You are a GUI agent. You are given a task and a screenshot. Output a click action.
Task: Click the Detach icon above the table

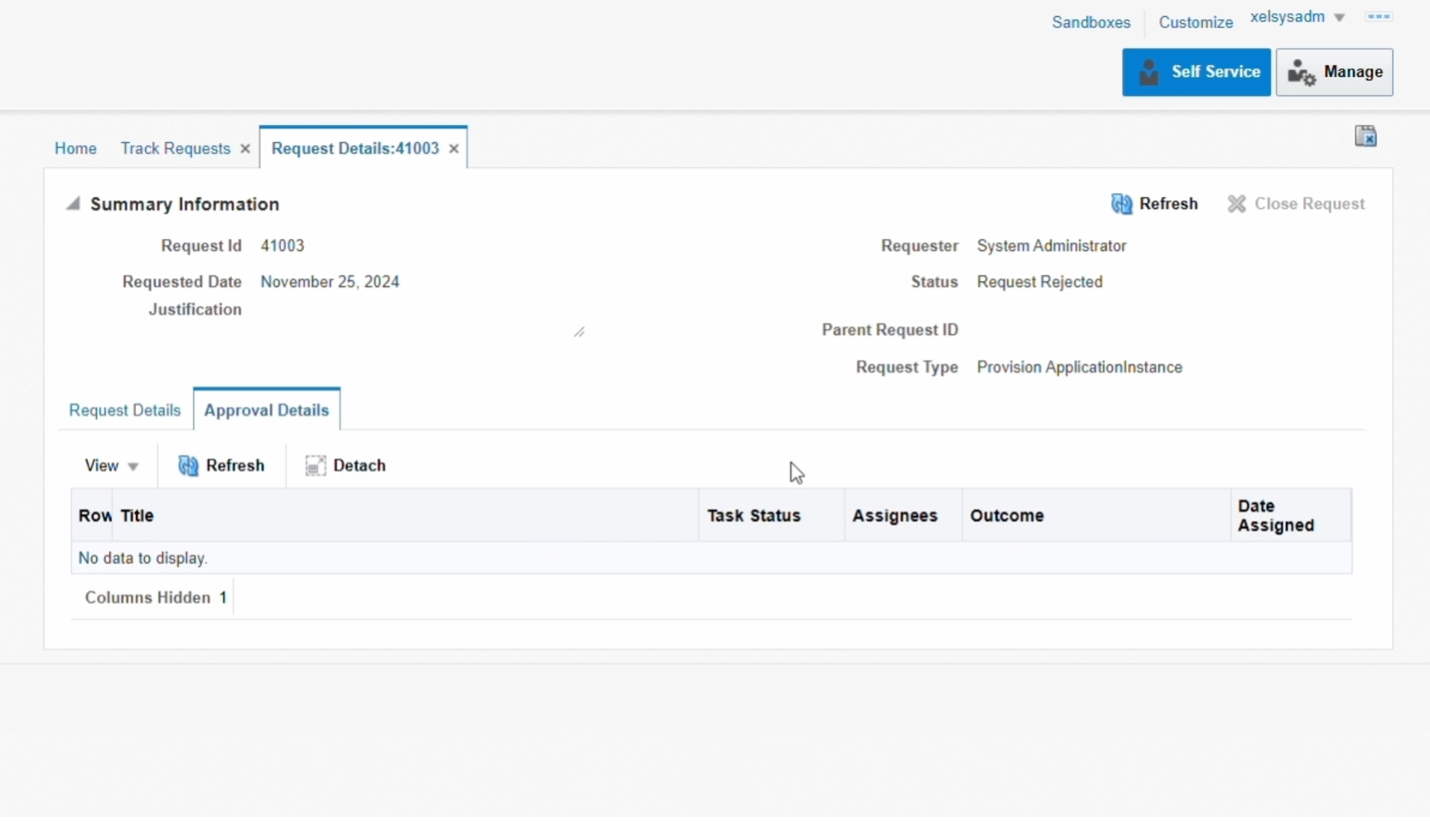(x=315, y=465)
